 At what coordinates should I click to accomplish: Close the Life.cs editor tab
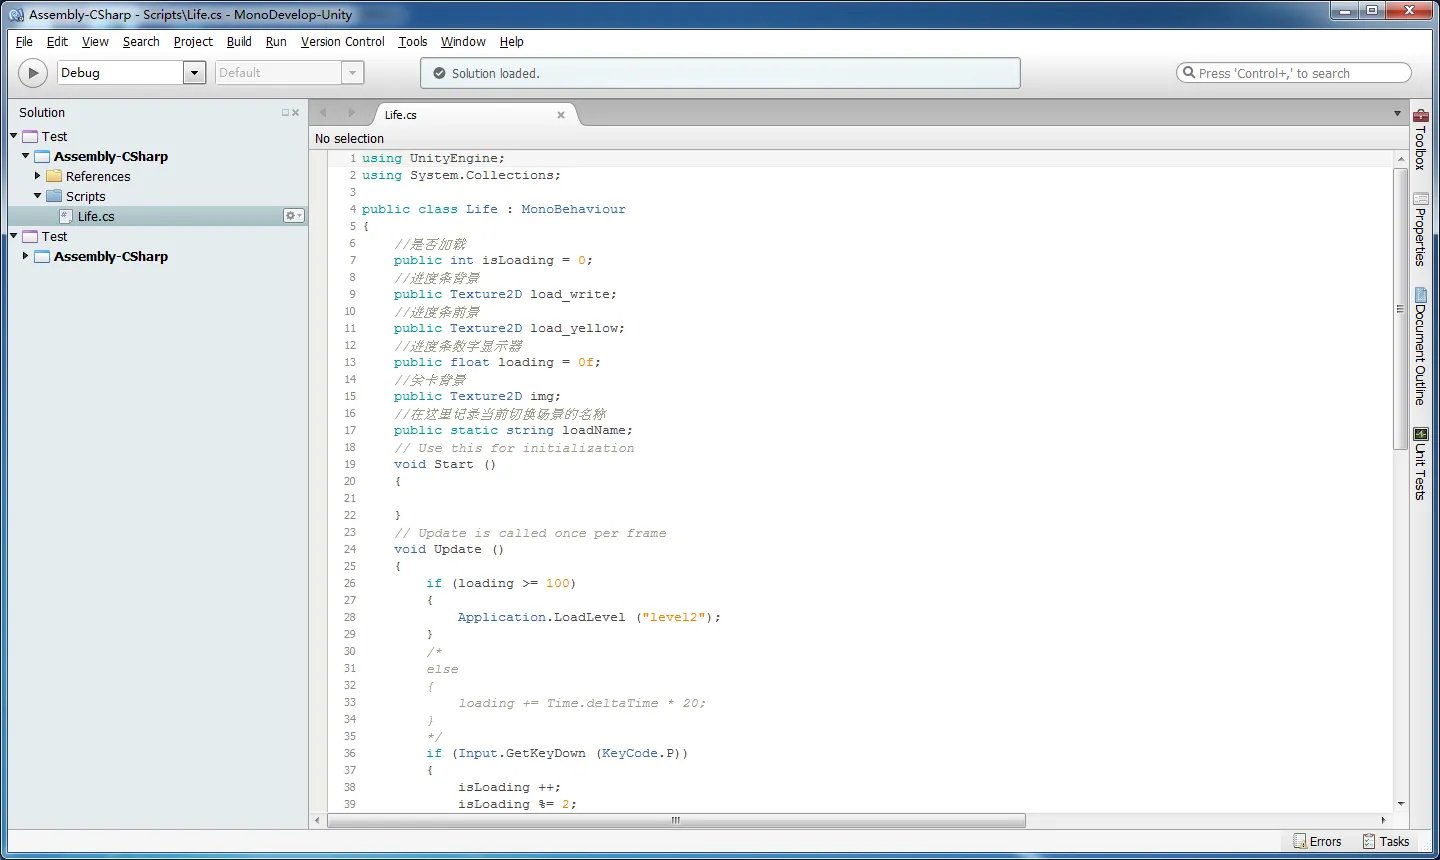click(x=561, y=115)
